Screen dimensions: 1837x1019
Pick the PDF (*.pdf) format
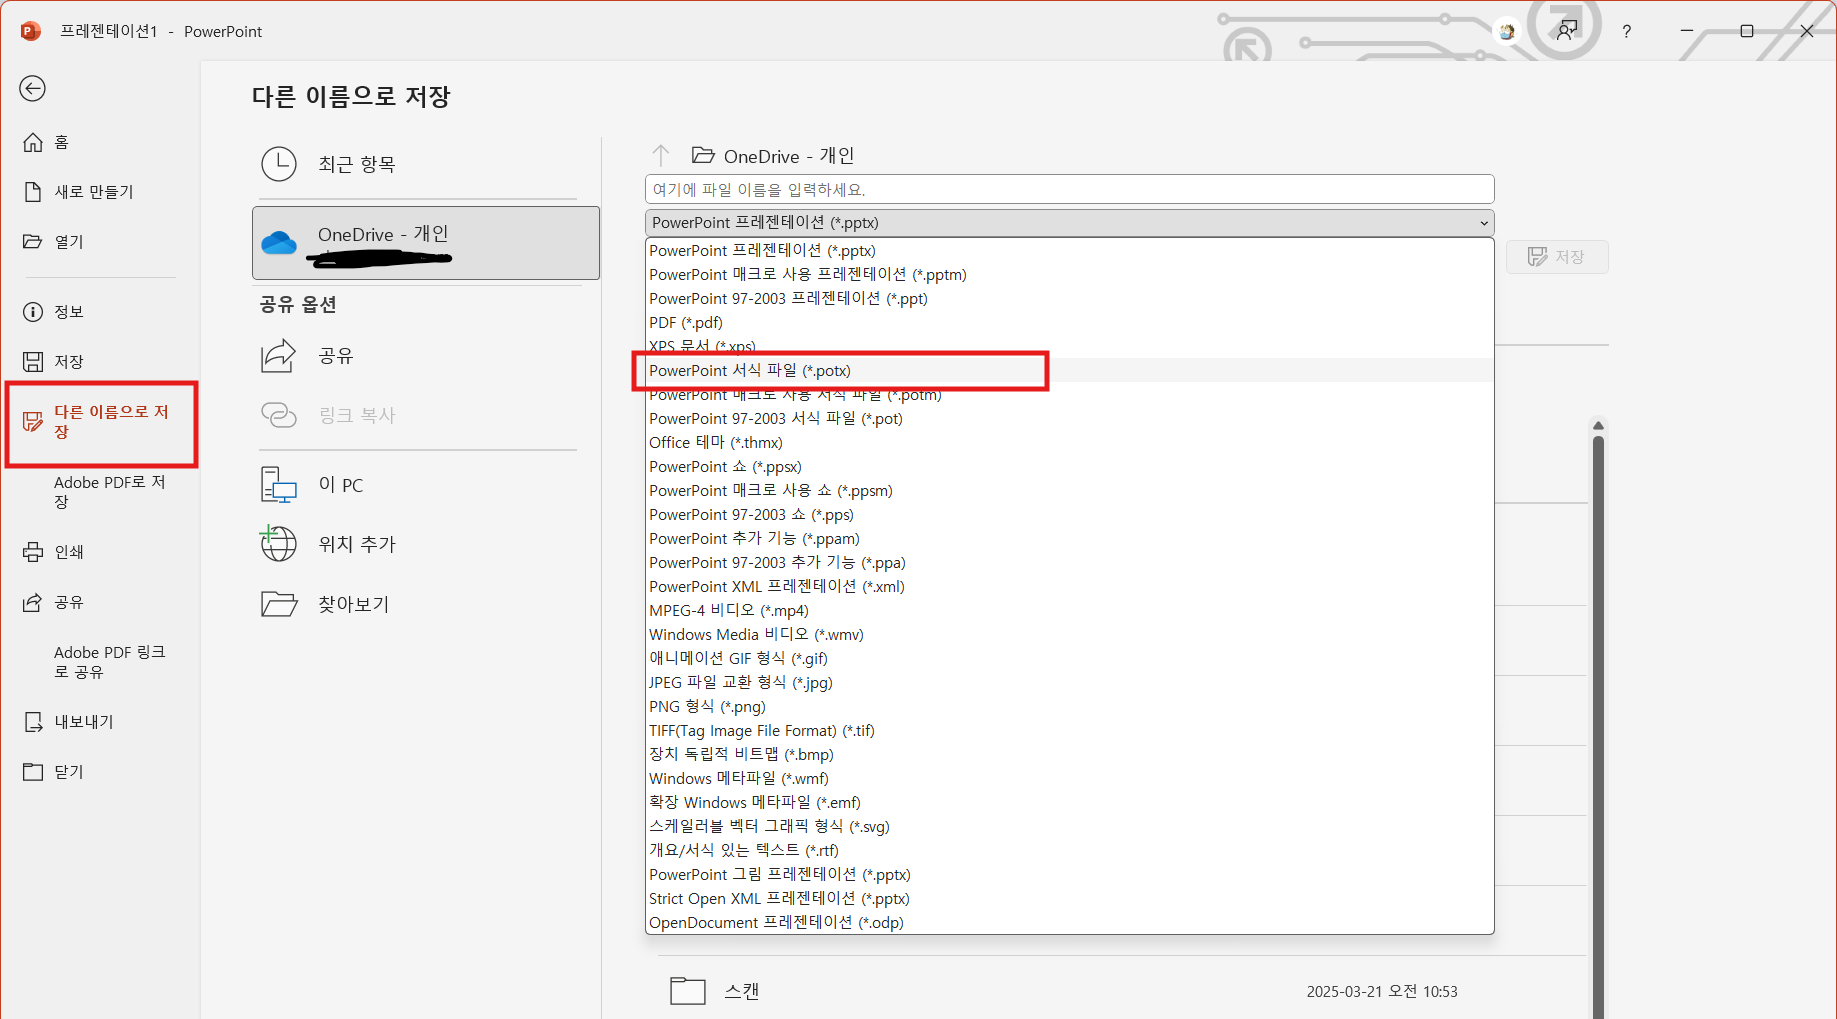point(1070,323)
